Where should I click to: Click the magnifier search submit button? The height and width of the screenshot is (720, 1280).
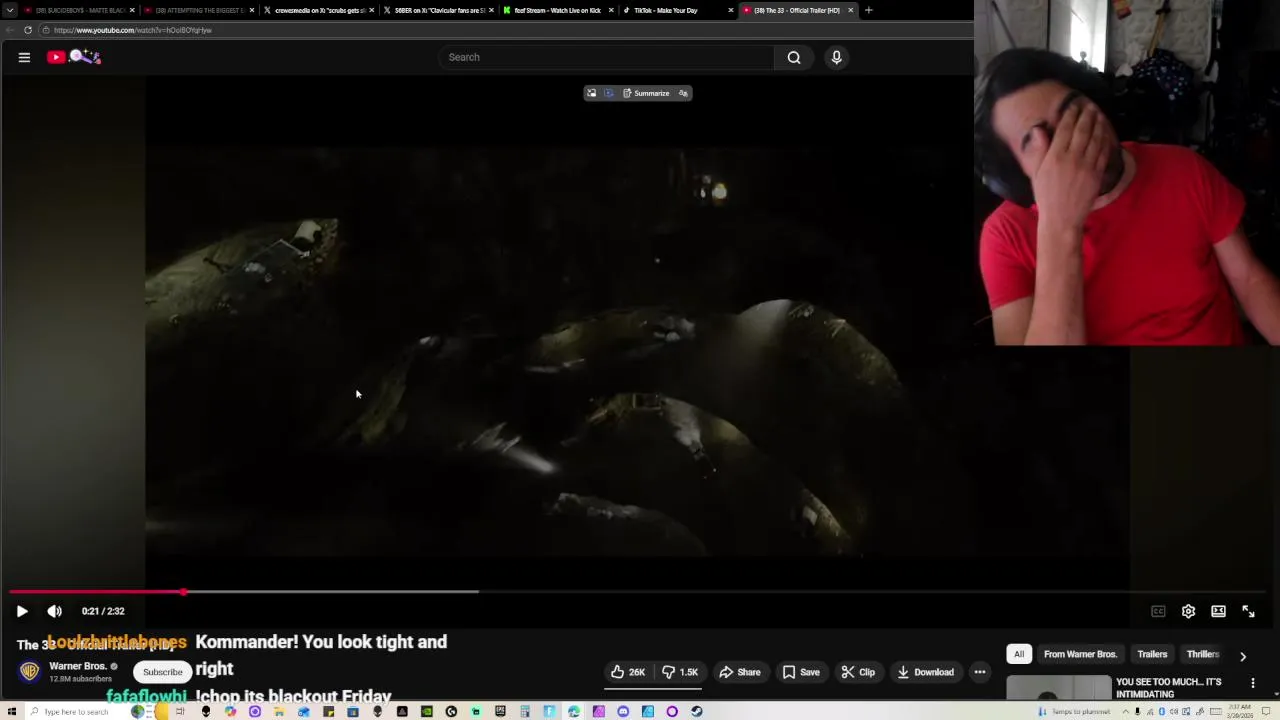tap(794, 57)
